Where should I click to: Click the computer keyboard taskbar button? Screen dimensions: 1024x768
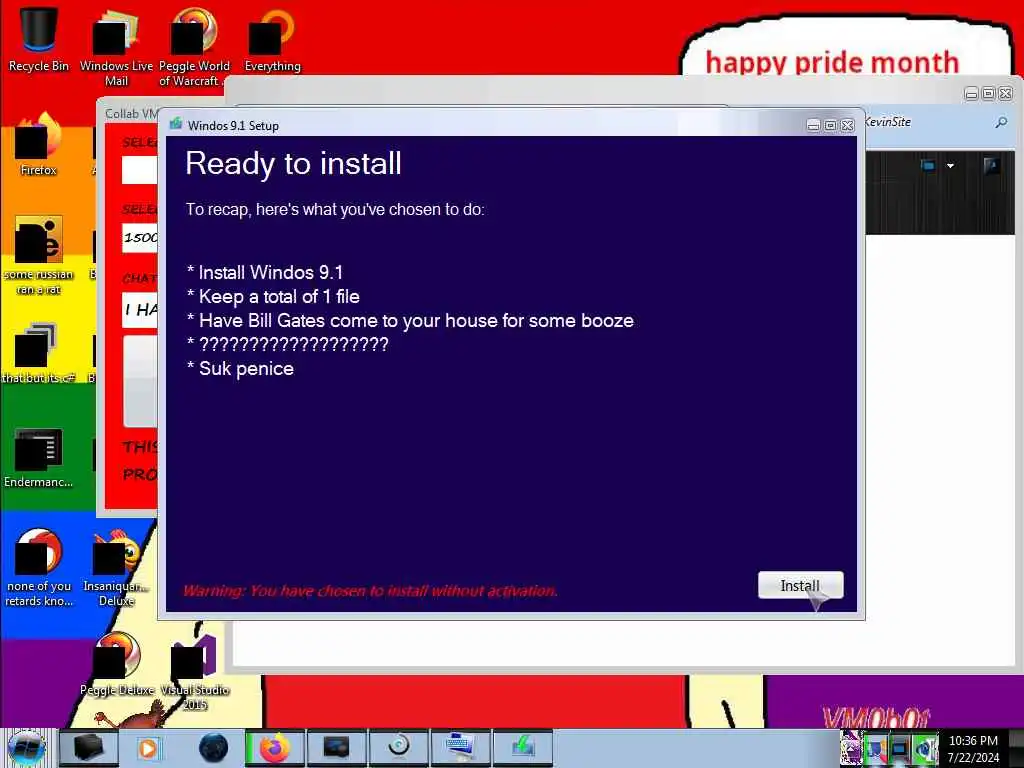click(460, 748)
